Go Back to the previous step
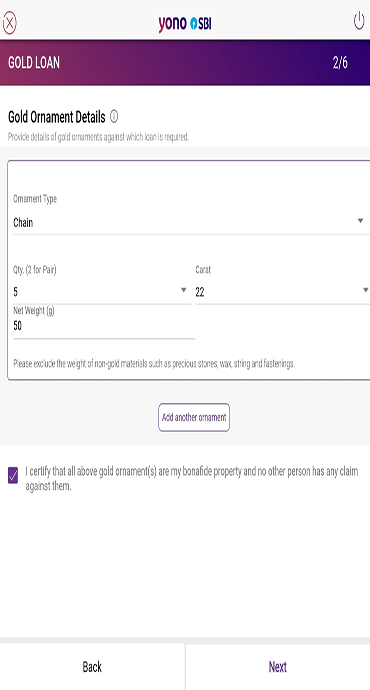370x690 pixels. coord(92,667)
